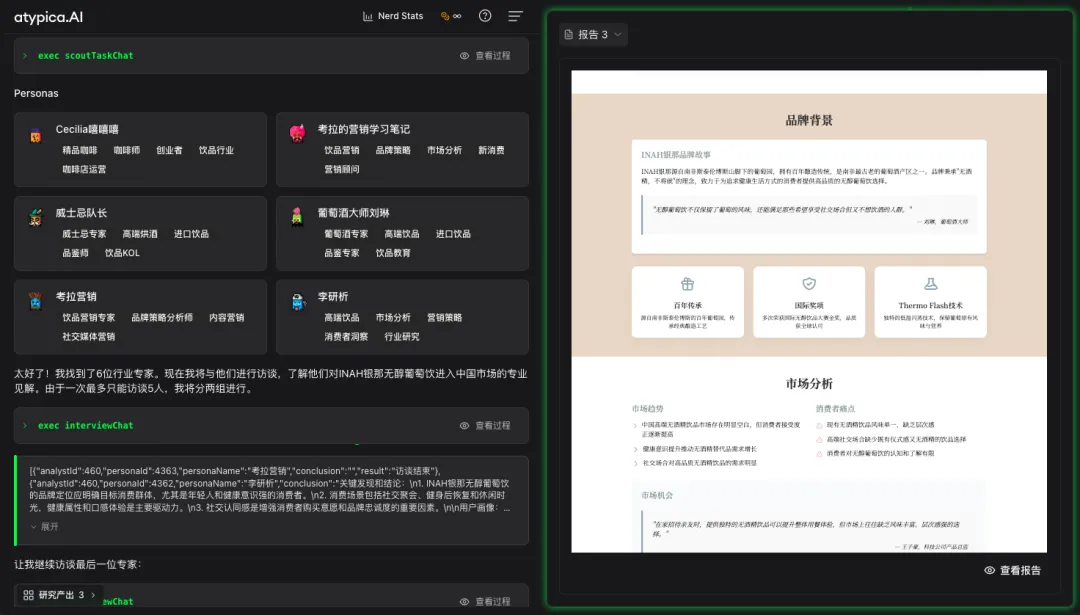Click 考拉的营销学习笔记 avatar icon
The image size is (1080, 615).
coord(298,133)
